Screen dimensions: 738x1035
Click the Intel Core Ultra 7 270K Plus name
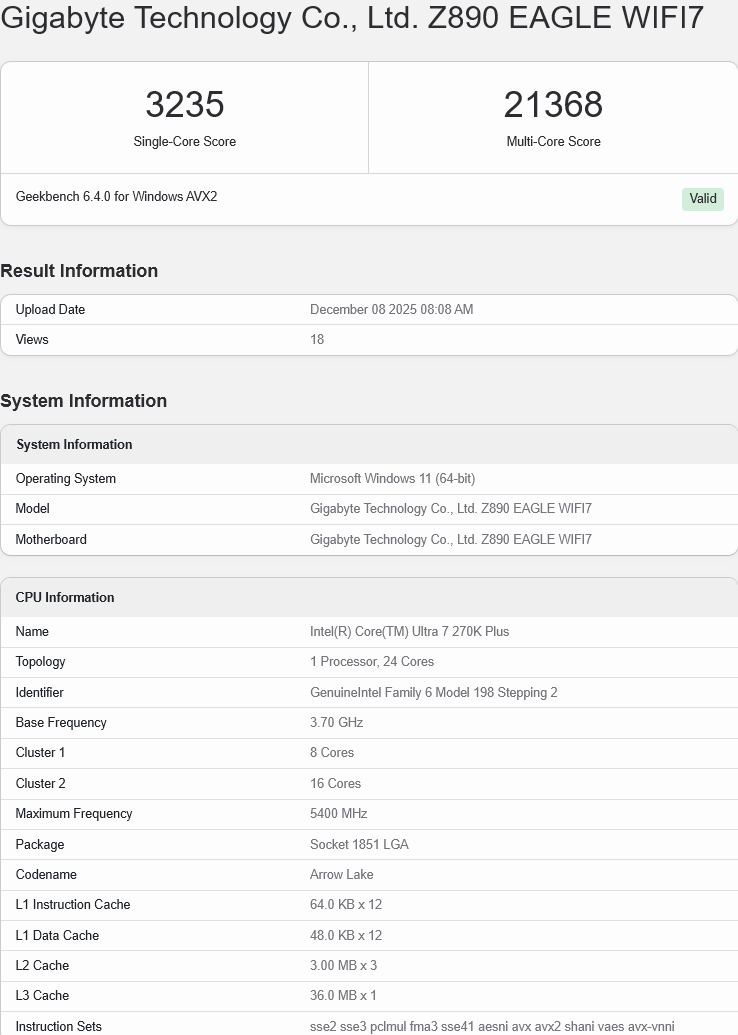(409, 632)
